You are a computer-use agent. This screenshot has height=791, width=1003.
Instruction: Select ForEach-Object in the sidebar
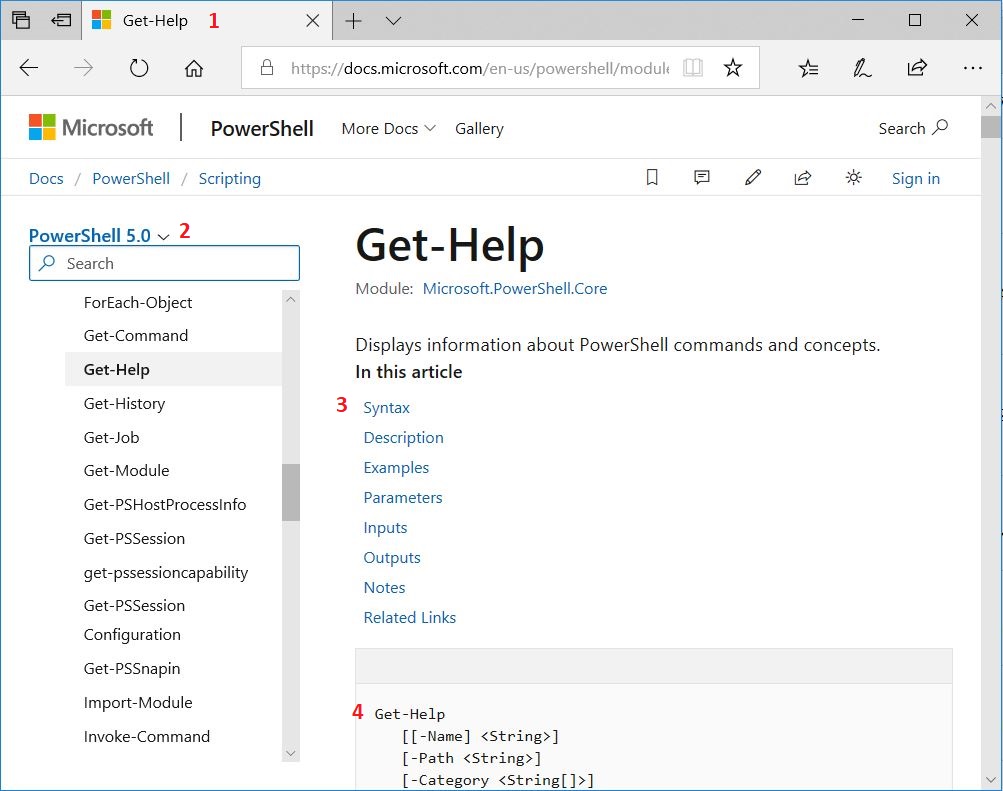click(138, 302)
